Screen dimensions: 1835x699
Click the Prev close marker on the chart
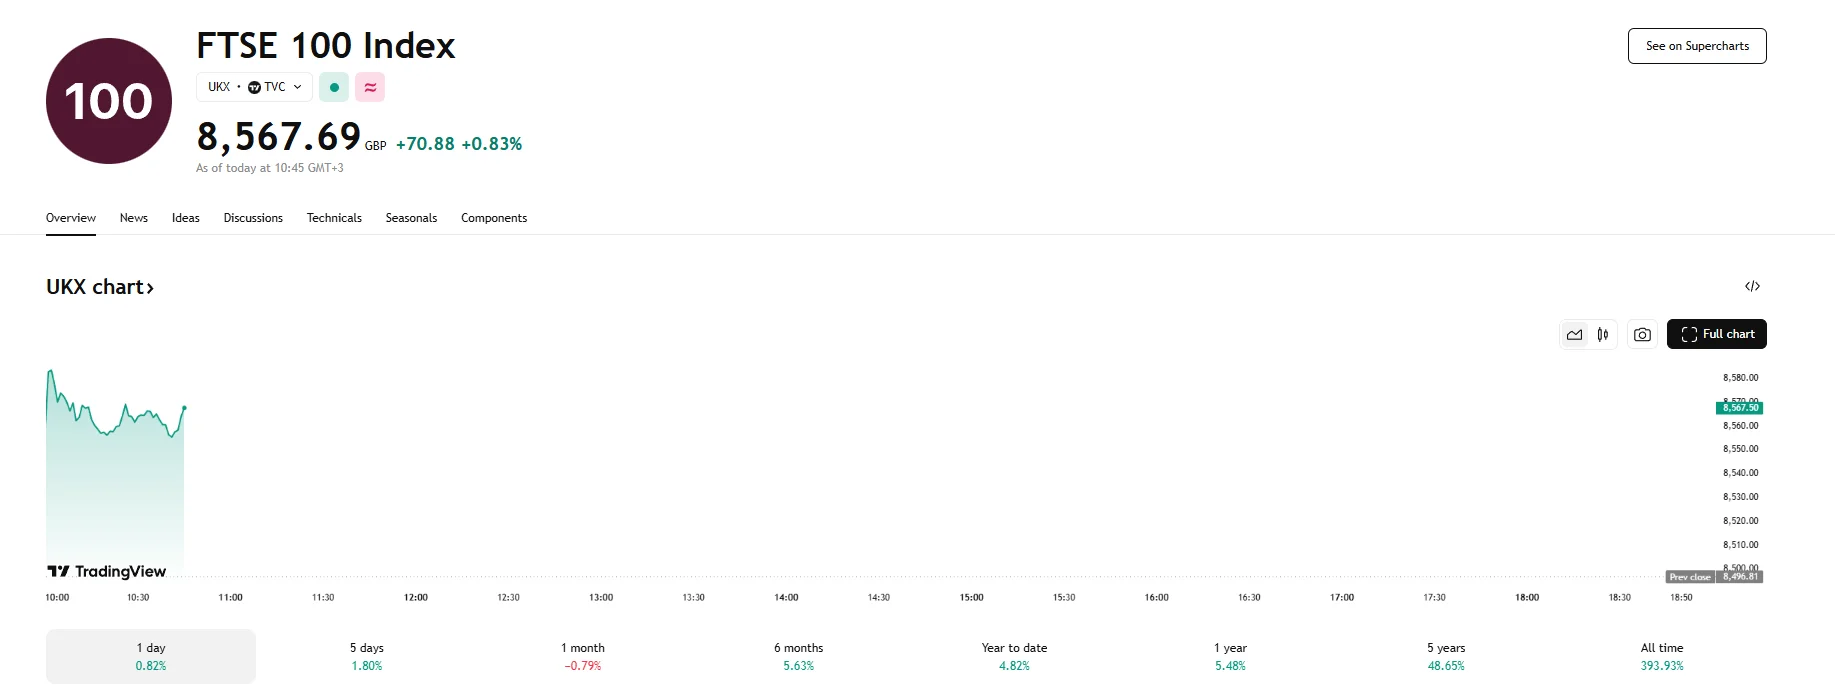click(x=1690, y=577)
